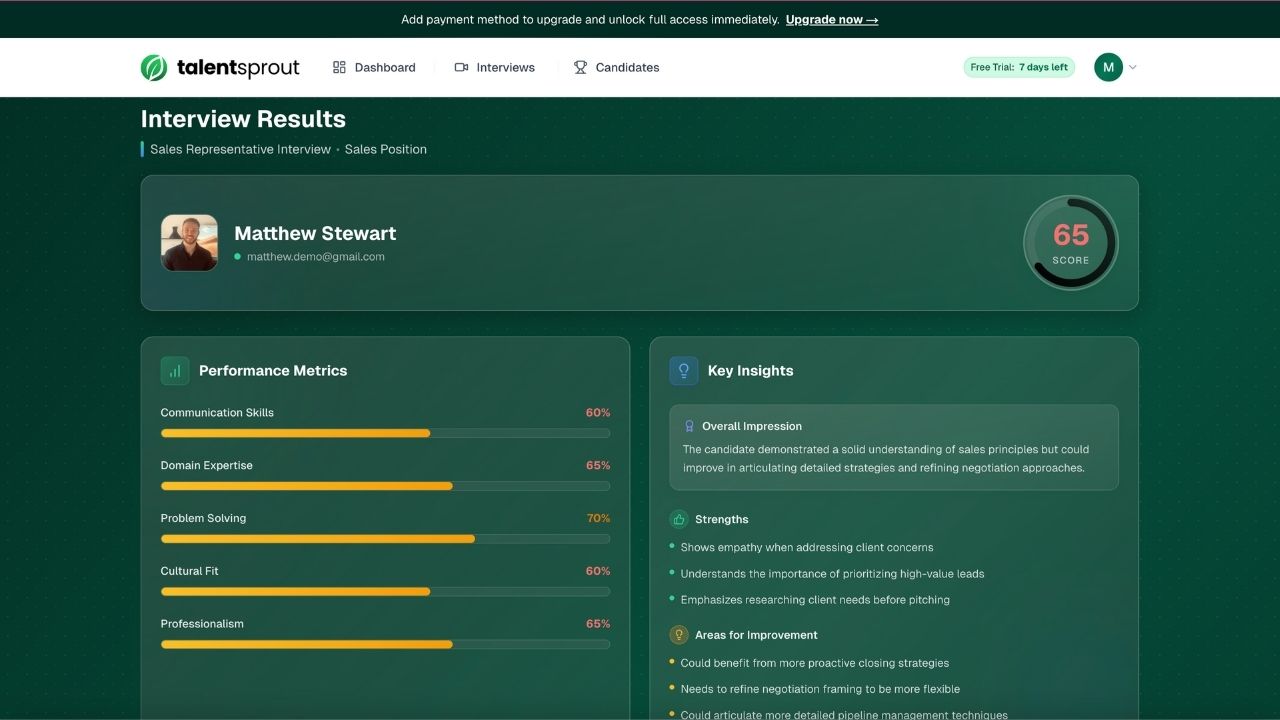Open the Dashboard menu item
This screenshot has width=1280, height=720.
tap(384, 68)
